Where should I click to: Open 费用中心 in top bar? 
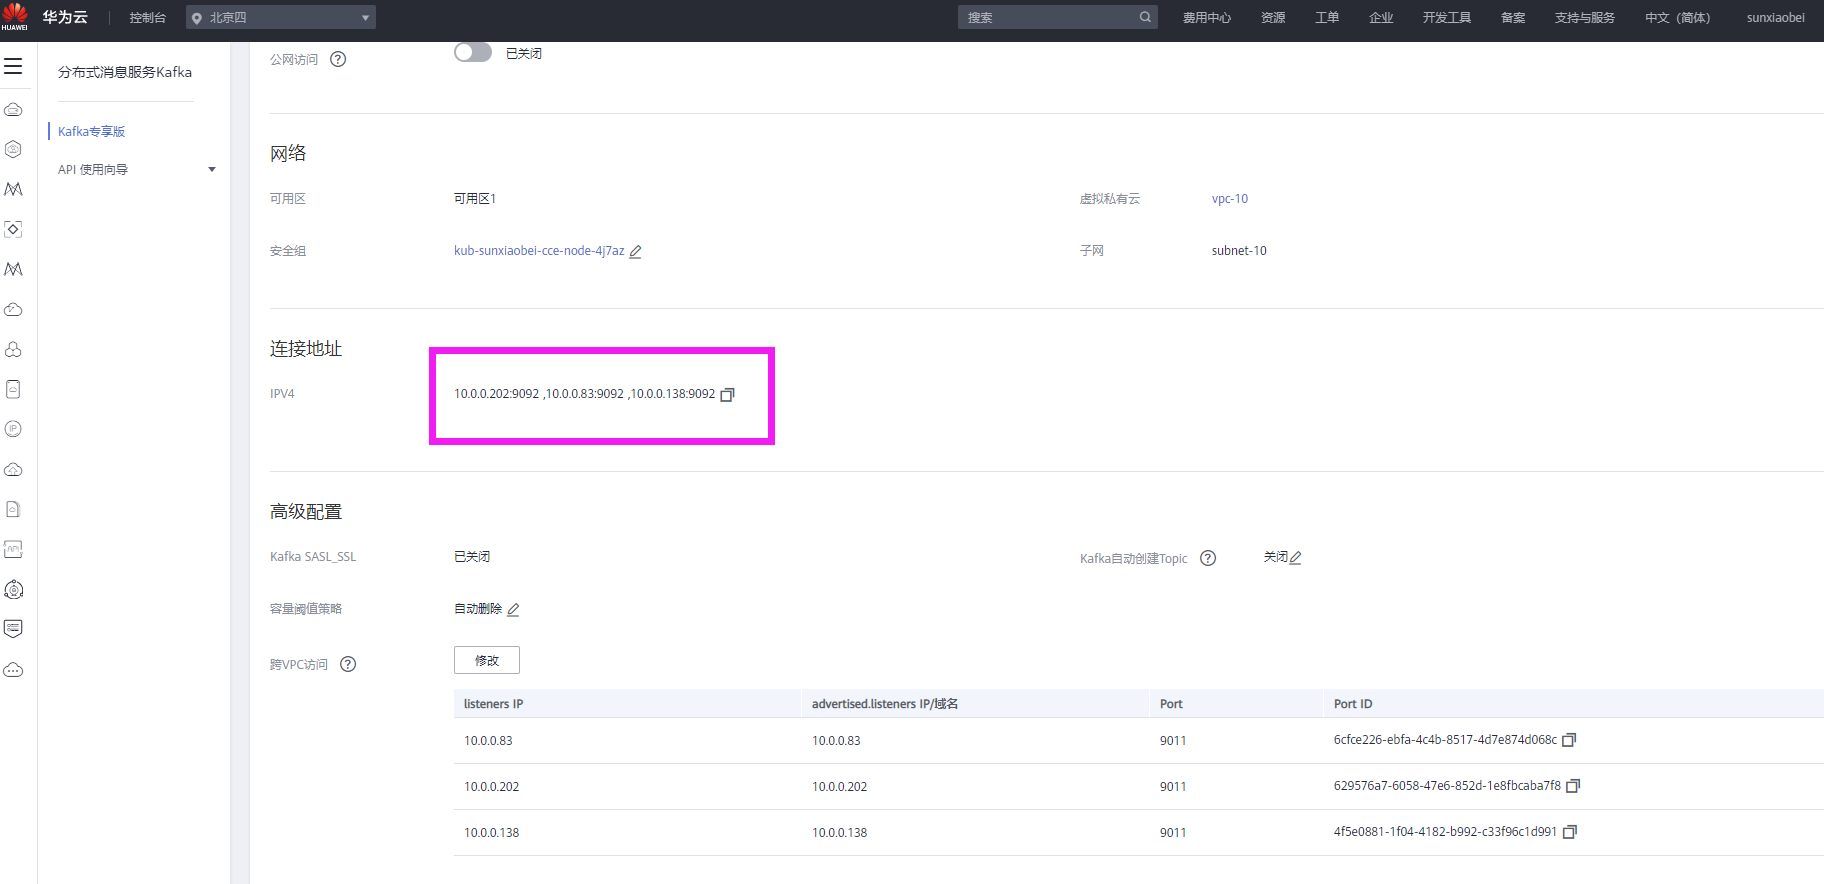tap(1207, 17)
